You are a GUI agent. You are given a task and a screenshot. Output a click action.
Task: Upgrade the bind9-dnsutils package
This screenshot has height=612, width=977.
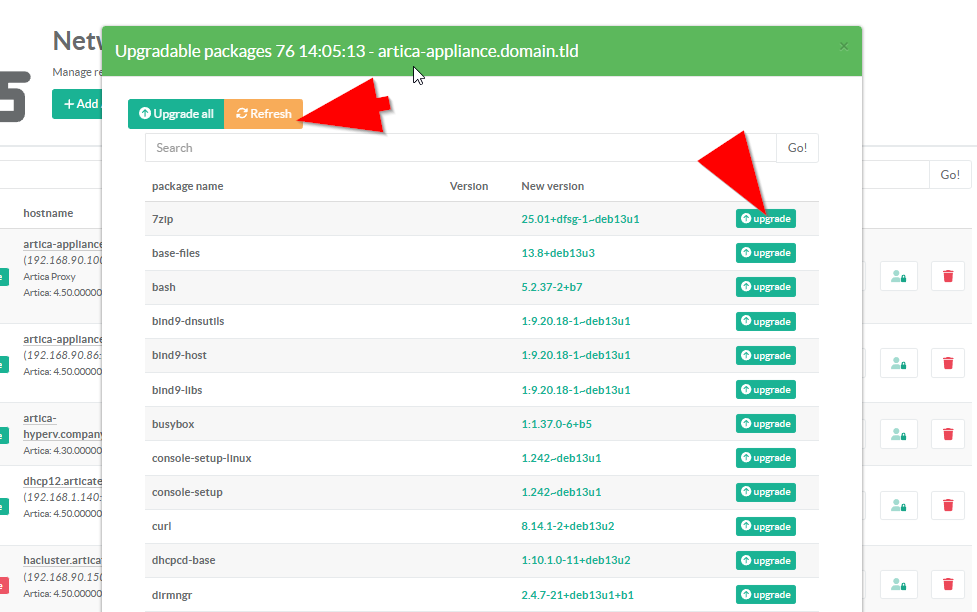tap(765, 321)
